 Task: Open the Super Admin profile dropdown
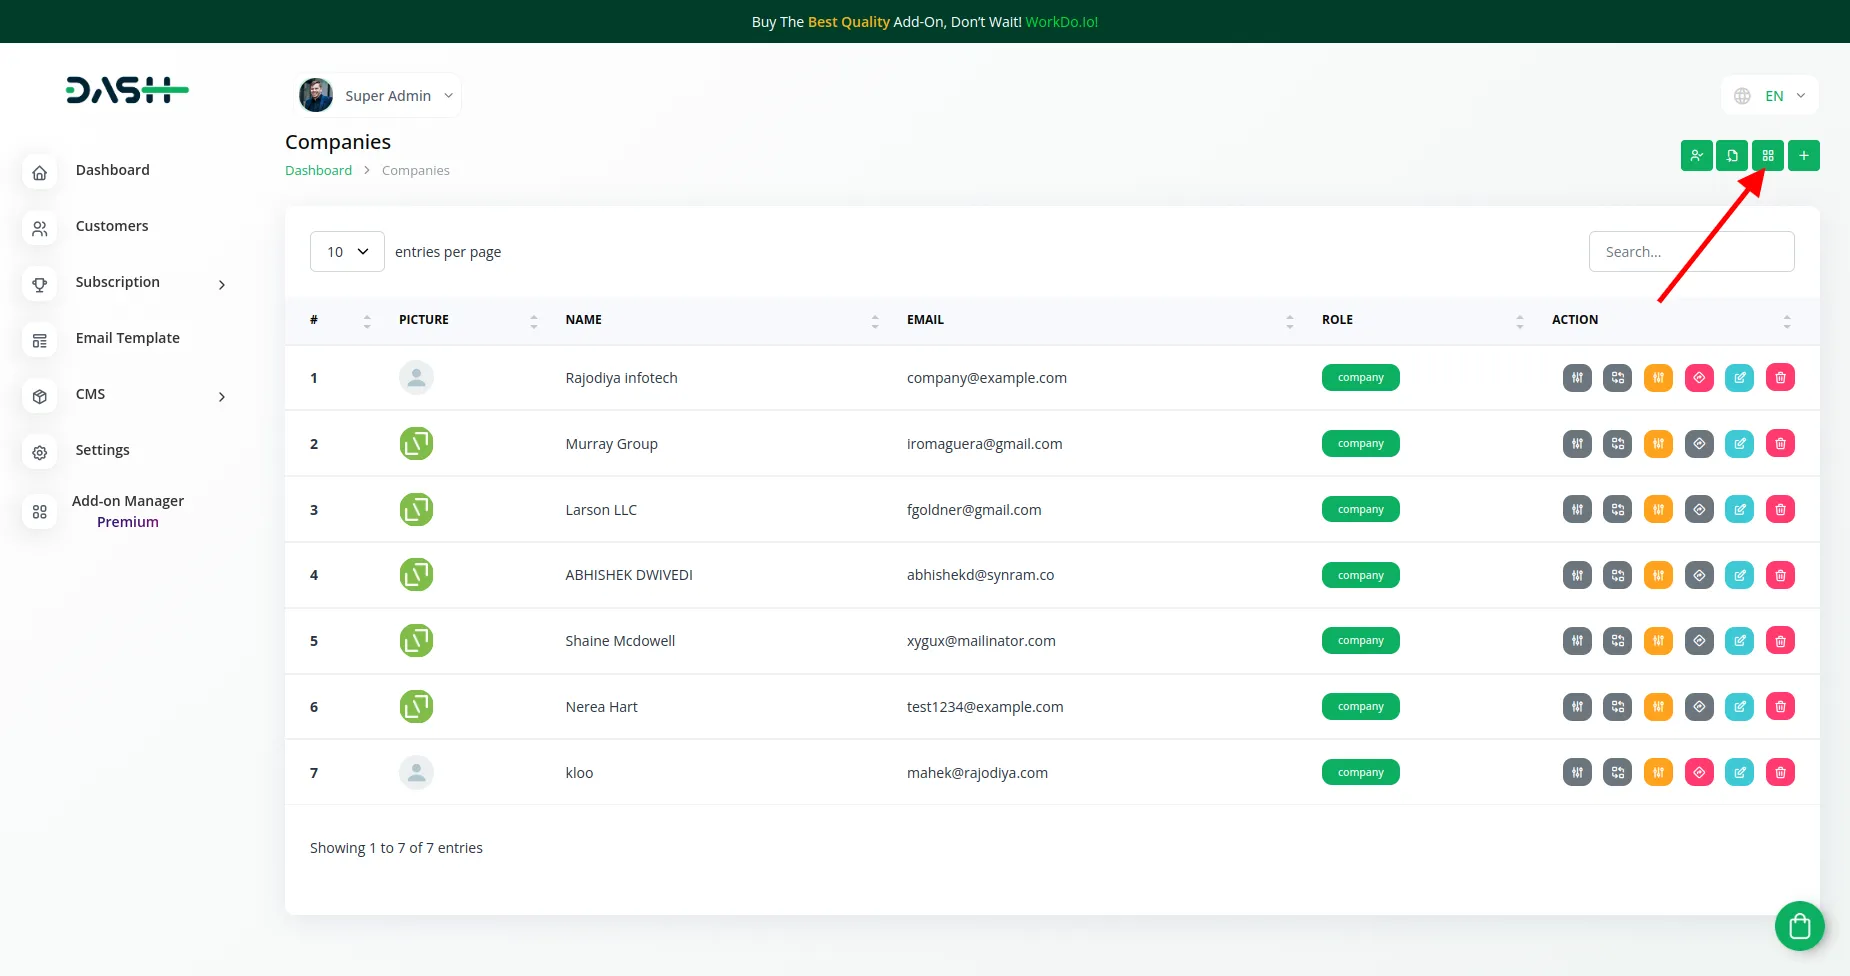tap(379, 96)
